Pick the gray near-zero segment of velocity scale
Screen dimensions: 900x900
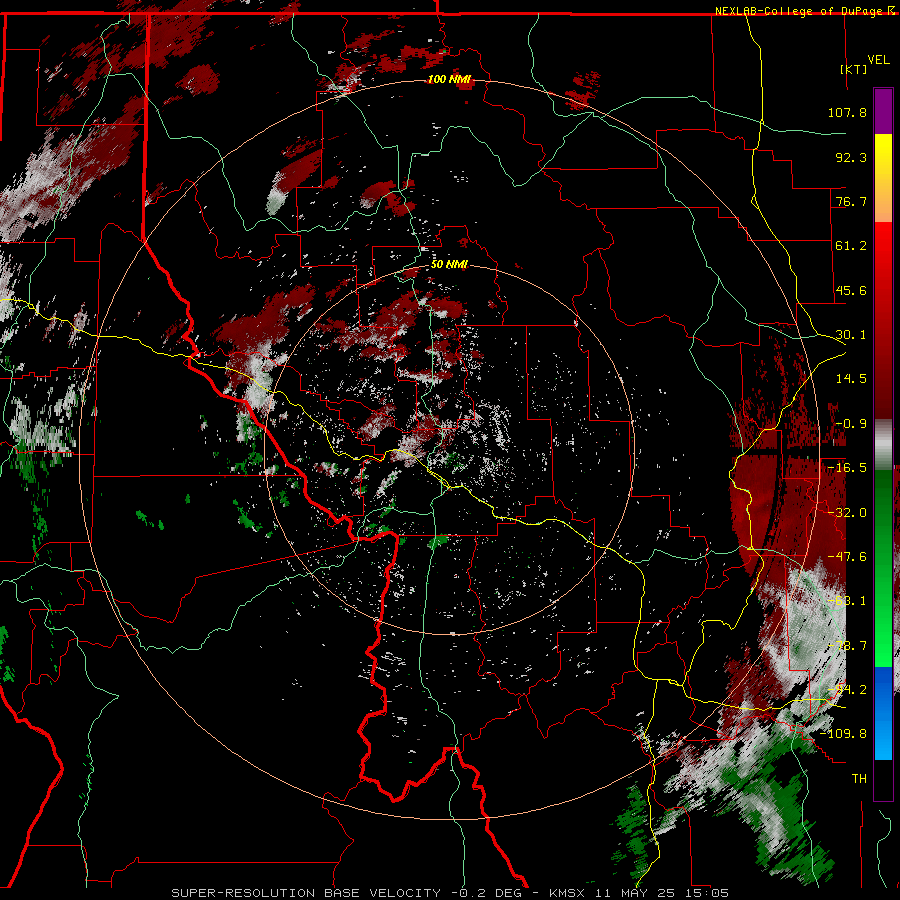883,445
